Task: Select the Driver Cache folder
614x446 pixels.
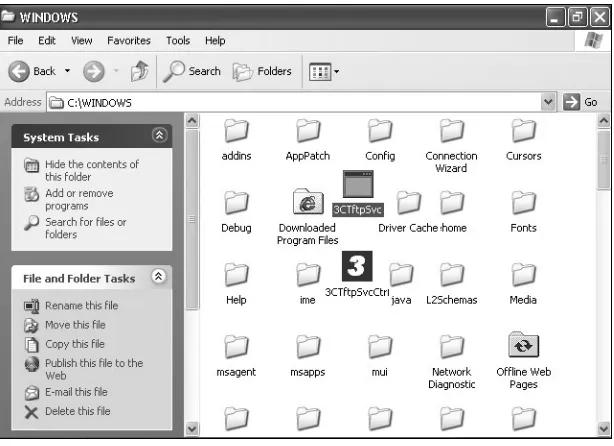Action: click(408, 212)
